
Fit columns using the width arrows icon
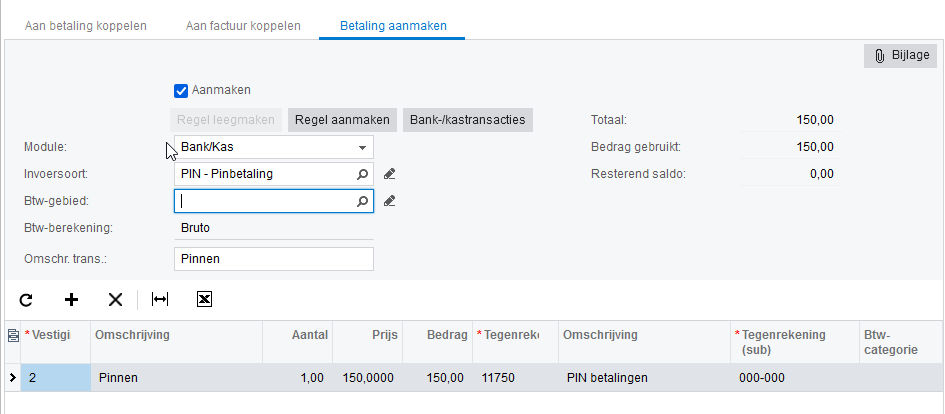click(x=160, y=299)
